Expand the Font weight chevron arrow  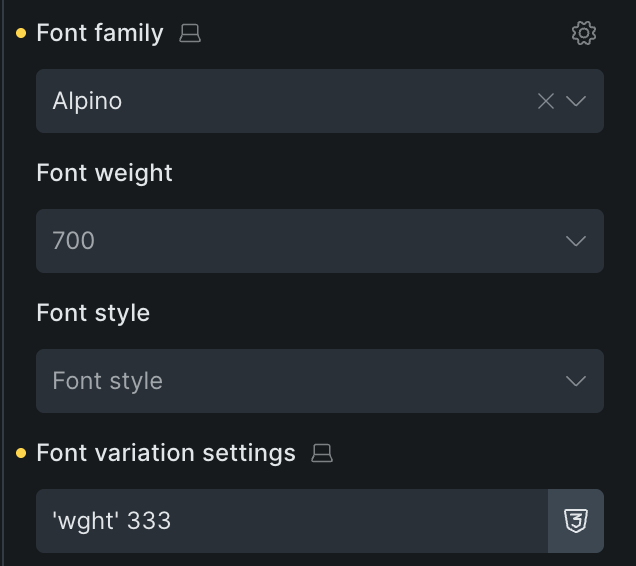coord(576,241)
